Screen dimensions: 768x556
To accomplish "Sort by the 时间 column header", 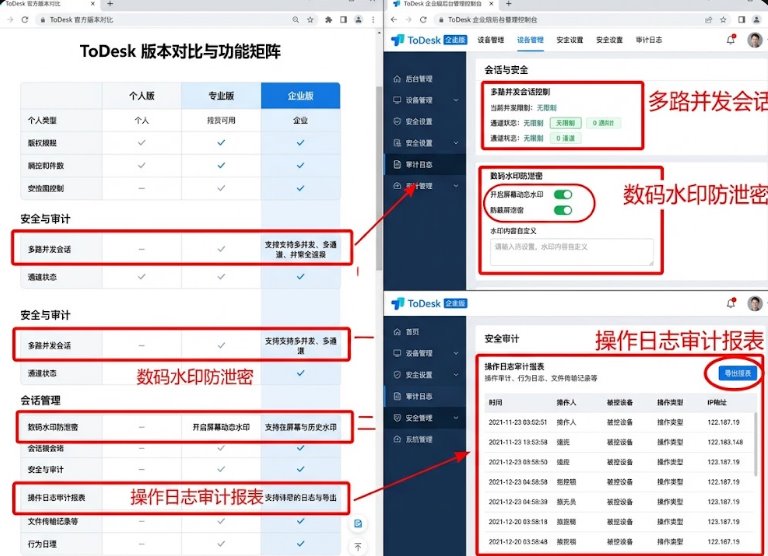I will (x=495, y=403).
